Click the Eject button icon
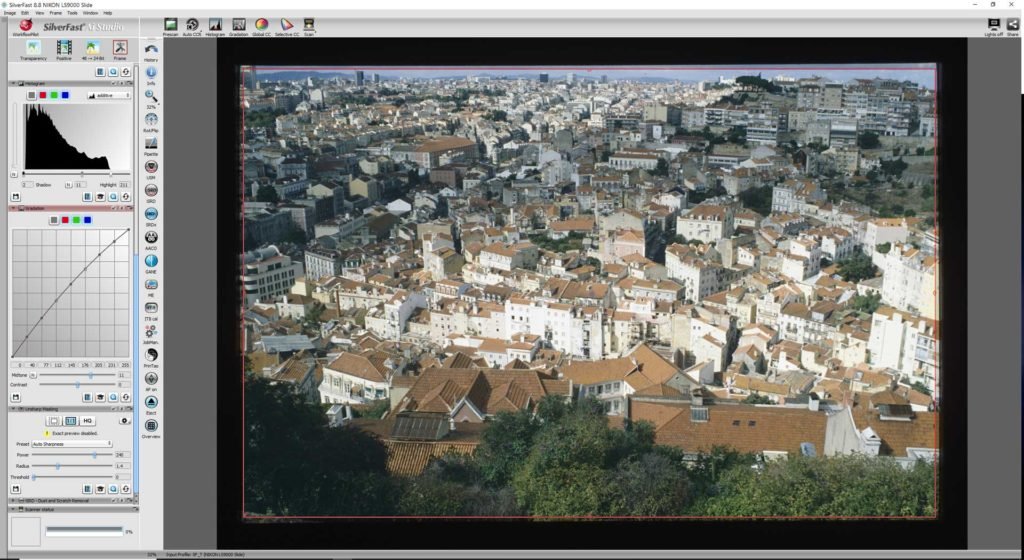 (x=151, y=401)
